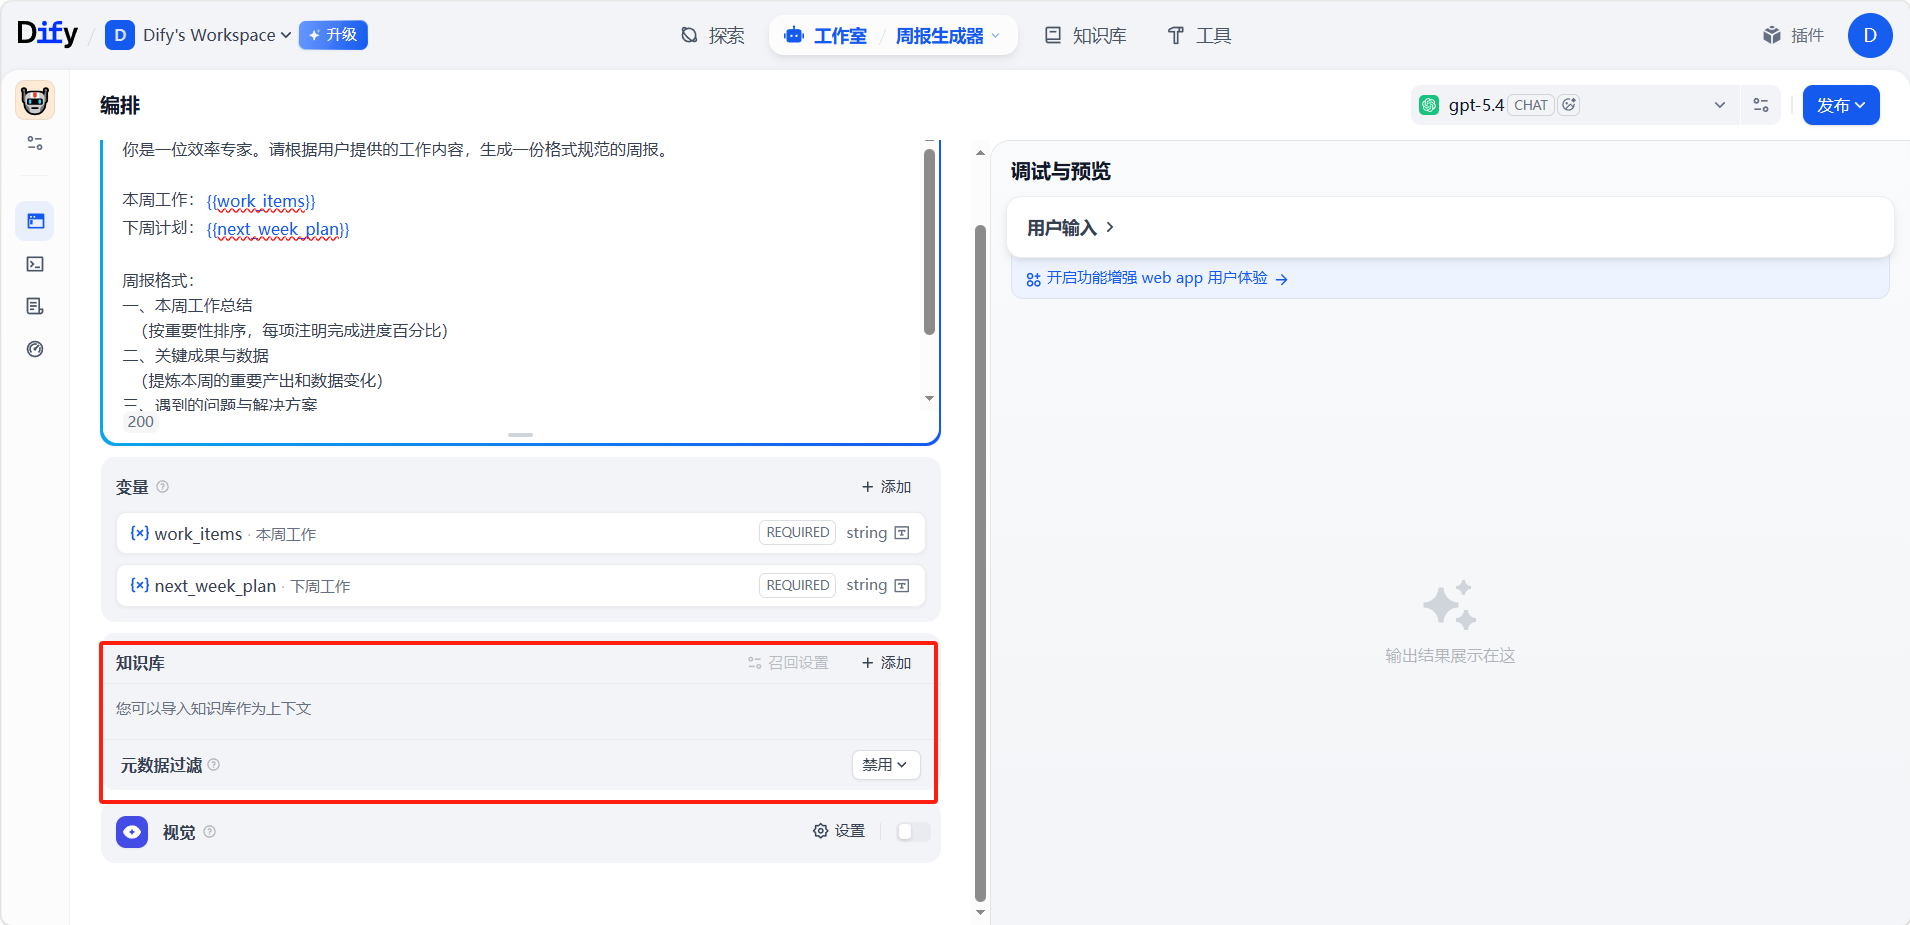Open the 元数据过滤 禁用 dropdown
The image size is (1910, 925).
pos(885,765)
